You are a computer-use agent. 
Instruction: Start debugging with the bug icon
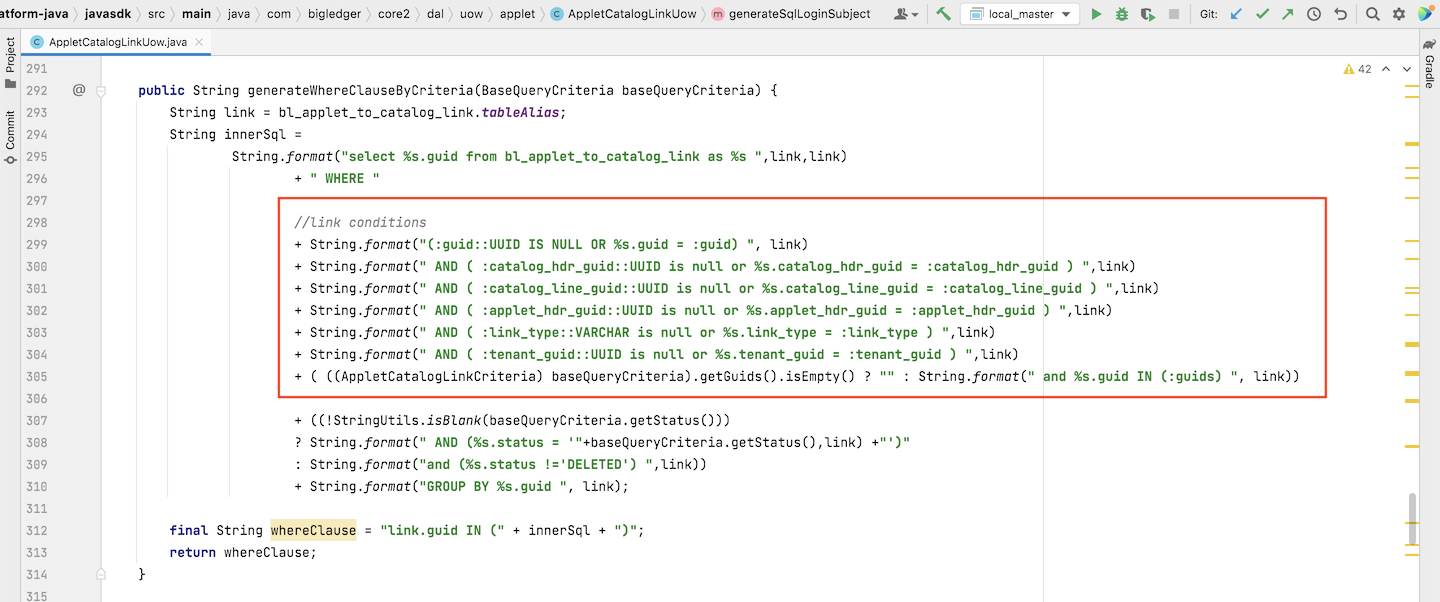[1122, 14]
